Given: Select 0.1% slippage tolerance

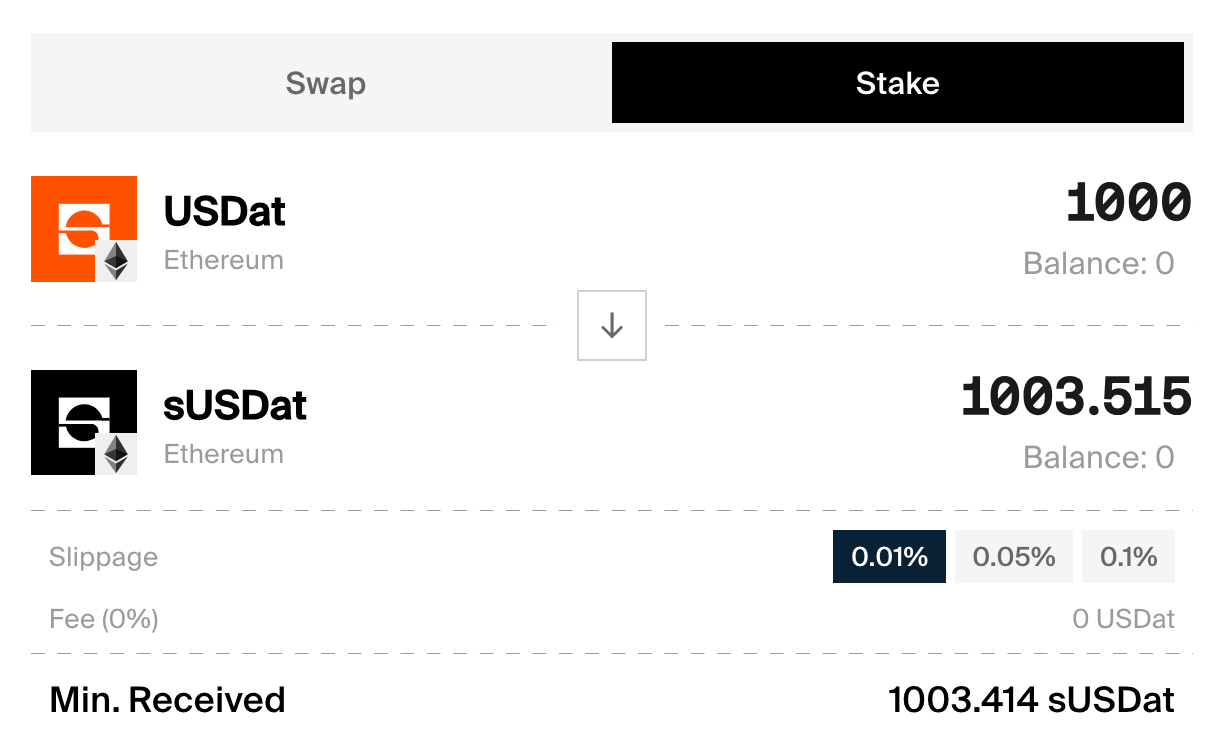Looking at the screenshot, I should [x=1128, y=557].
